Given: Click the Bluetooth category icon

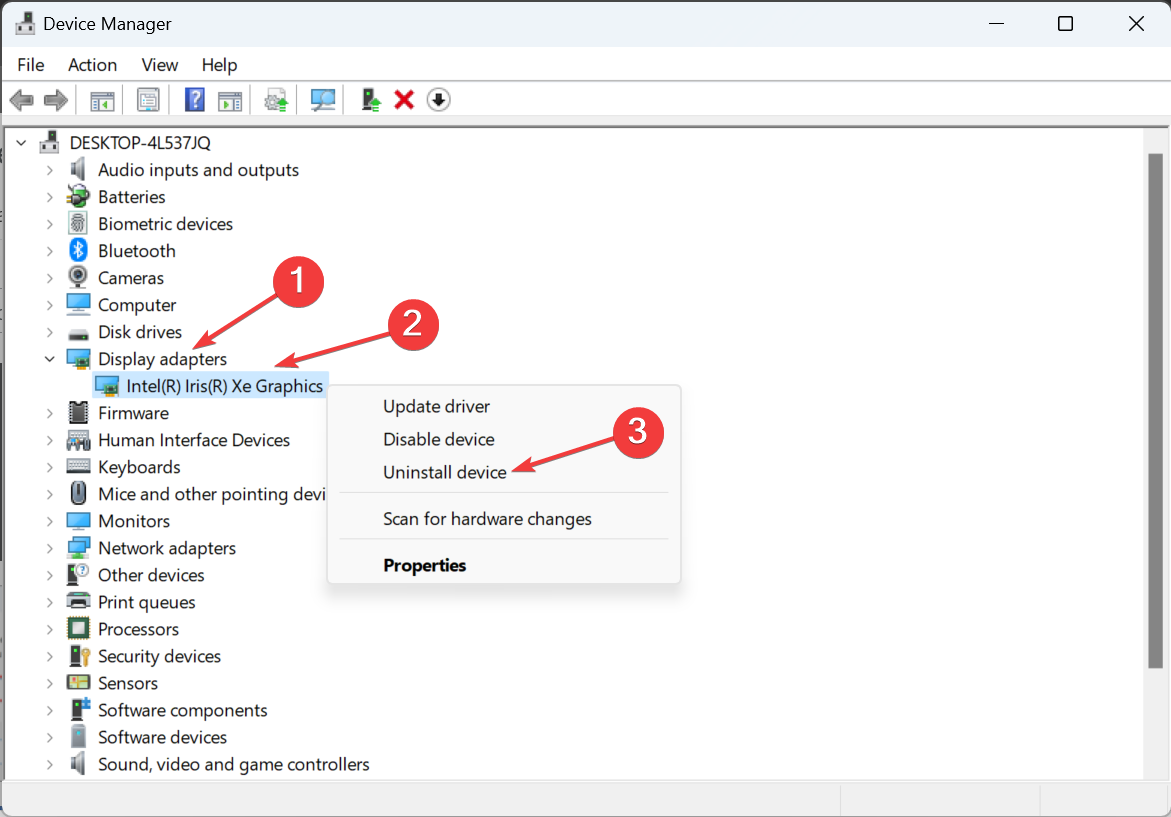Looking at the screenshot, I should pos(78,250).
